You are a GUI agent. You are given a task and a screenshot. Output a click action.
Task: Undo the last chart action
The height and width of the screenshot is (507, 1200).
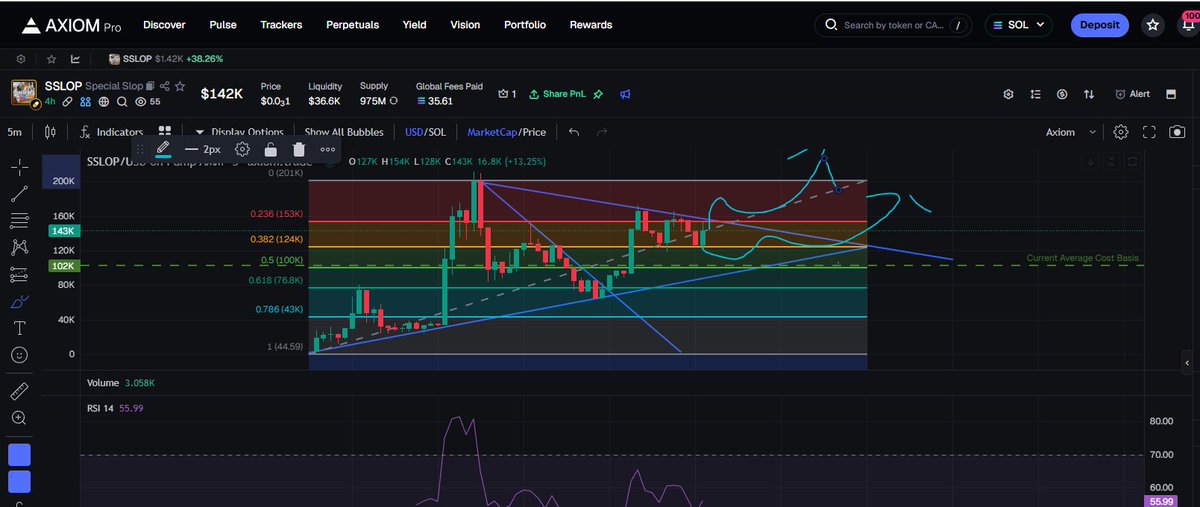pyautogui.click(x=574, y=132)
